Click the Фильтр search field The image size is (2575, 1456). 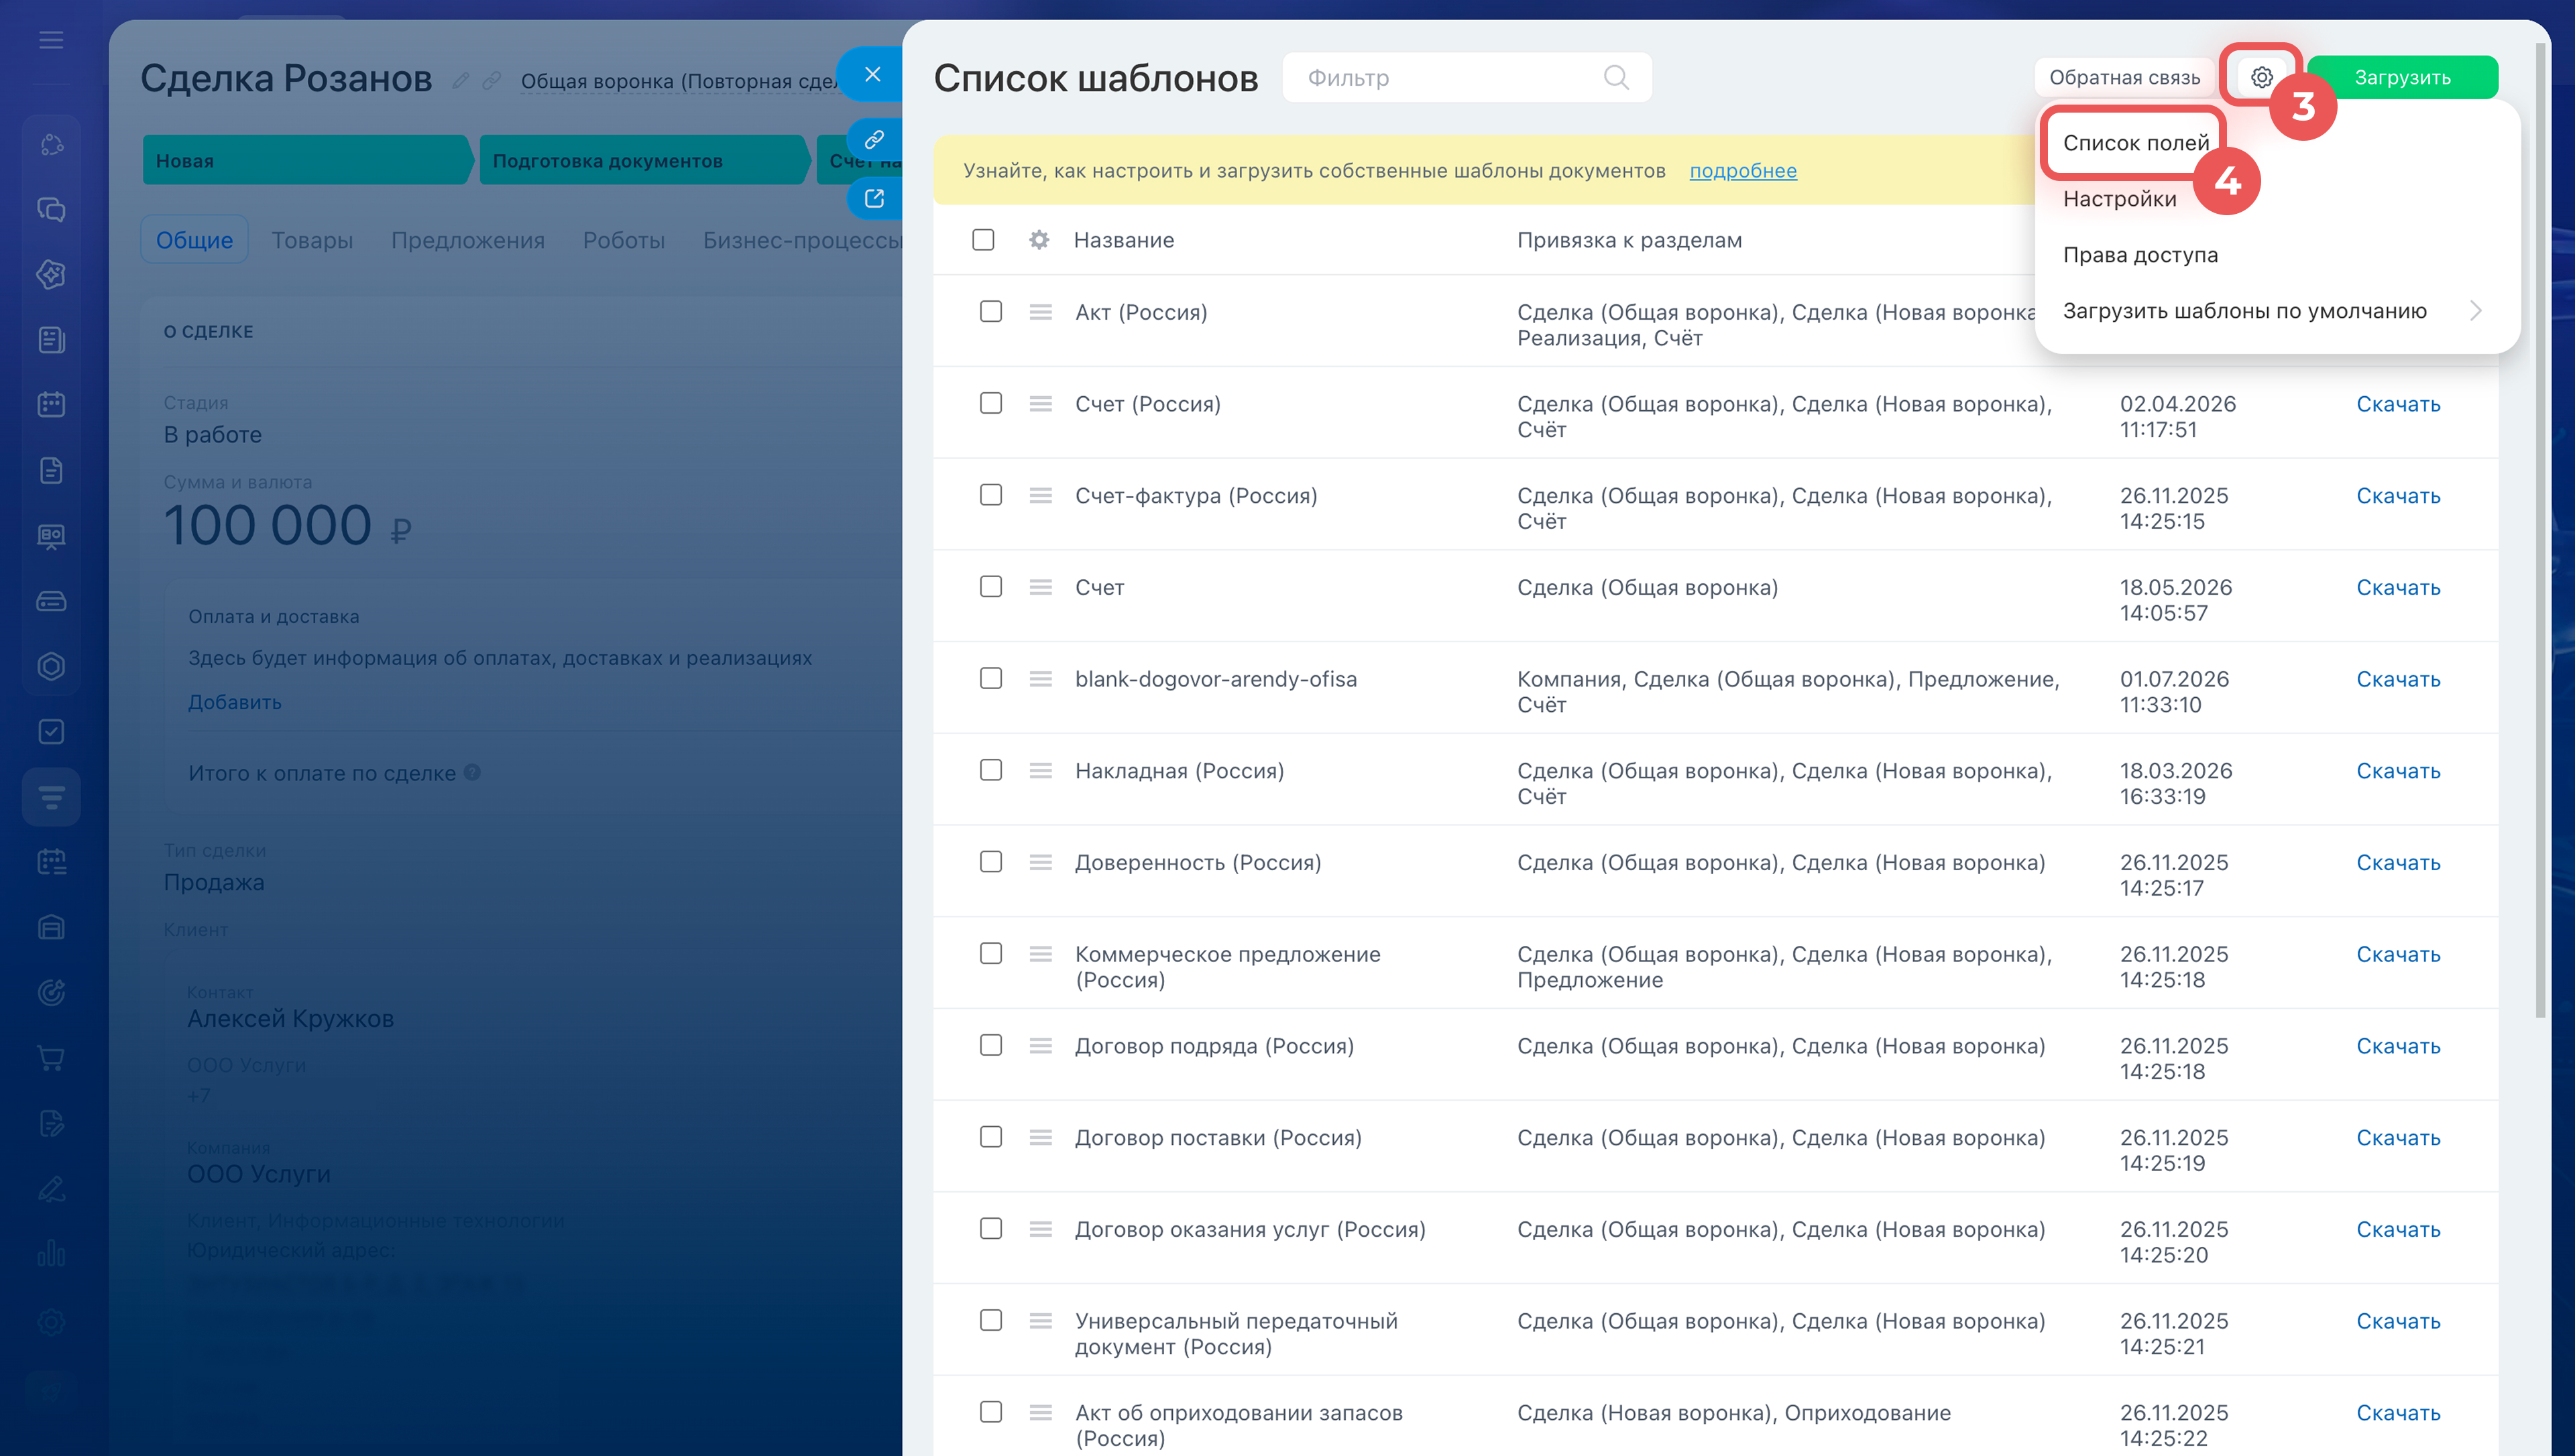1466,77
